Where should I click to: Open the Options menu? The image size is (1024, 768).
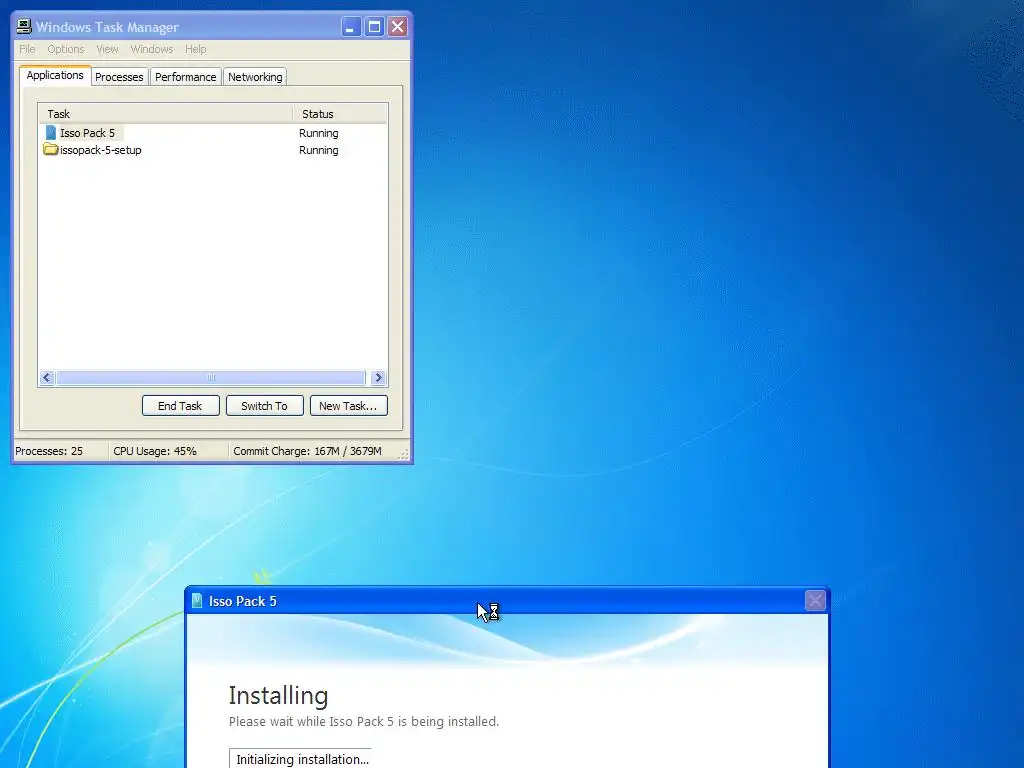[66, 49]
